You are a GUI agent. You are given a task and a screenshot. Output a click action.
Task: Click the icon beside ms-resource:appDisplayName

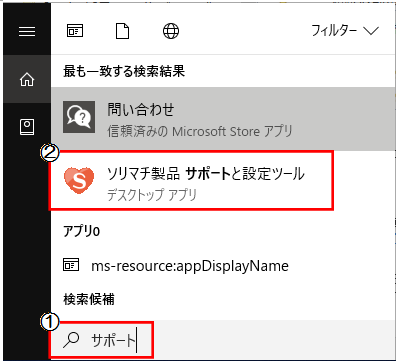(x=71, y=265)
